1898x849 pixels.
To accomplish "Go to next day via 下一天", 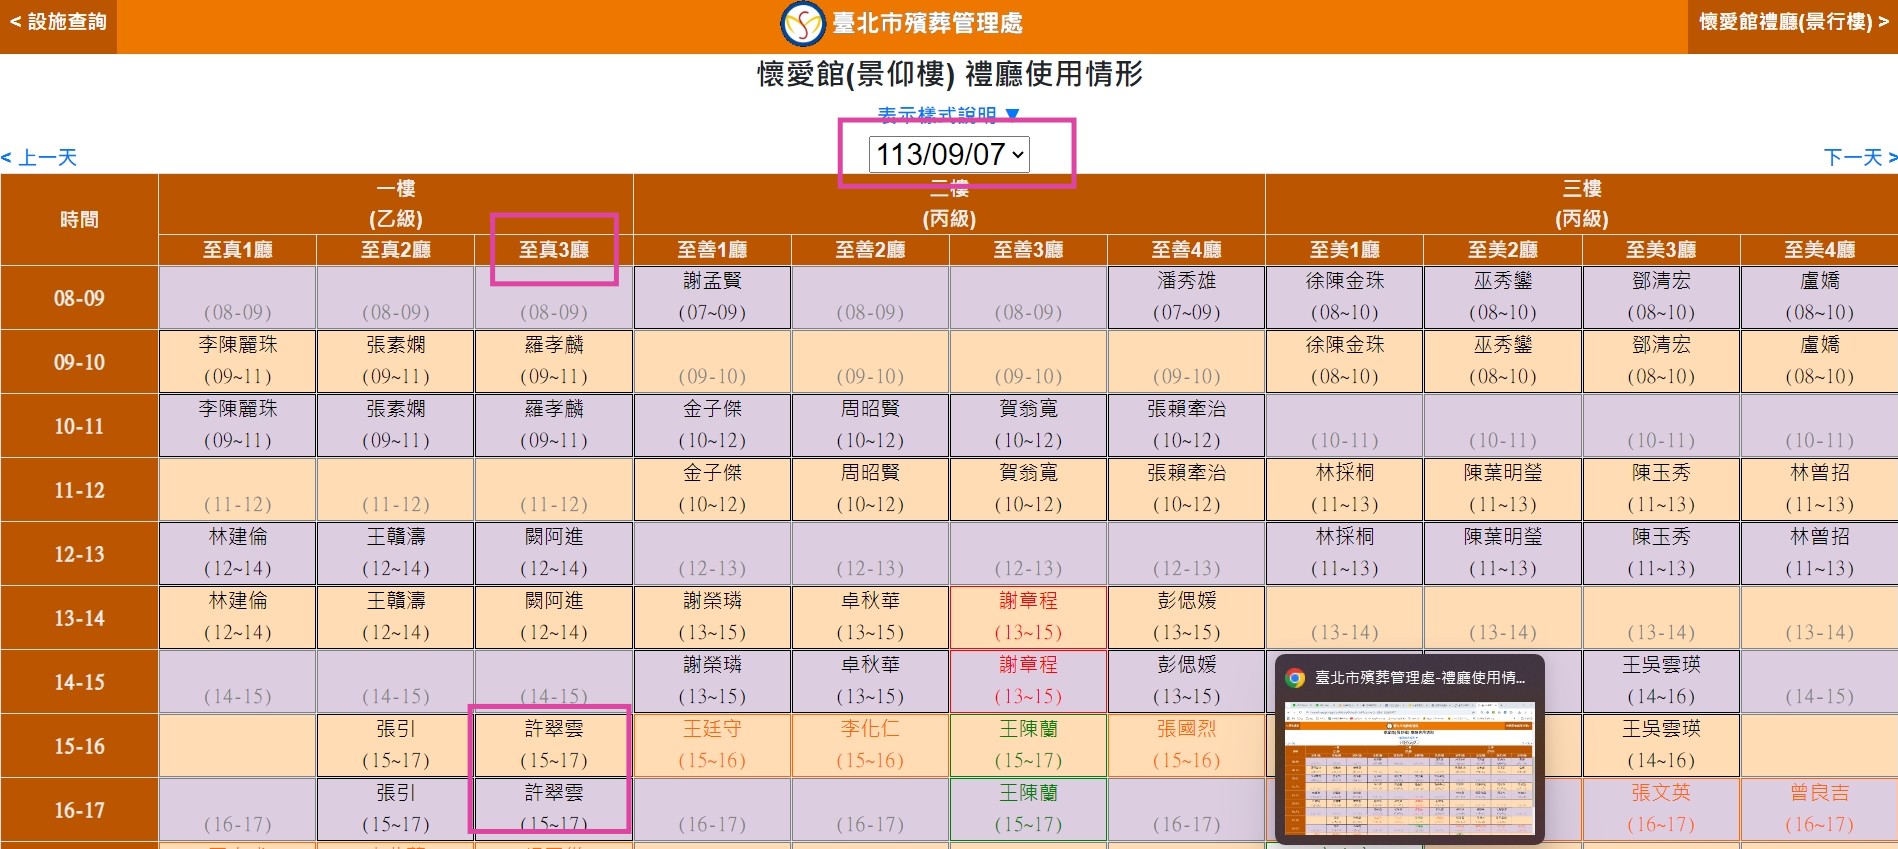I will point(1859,157).
